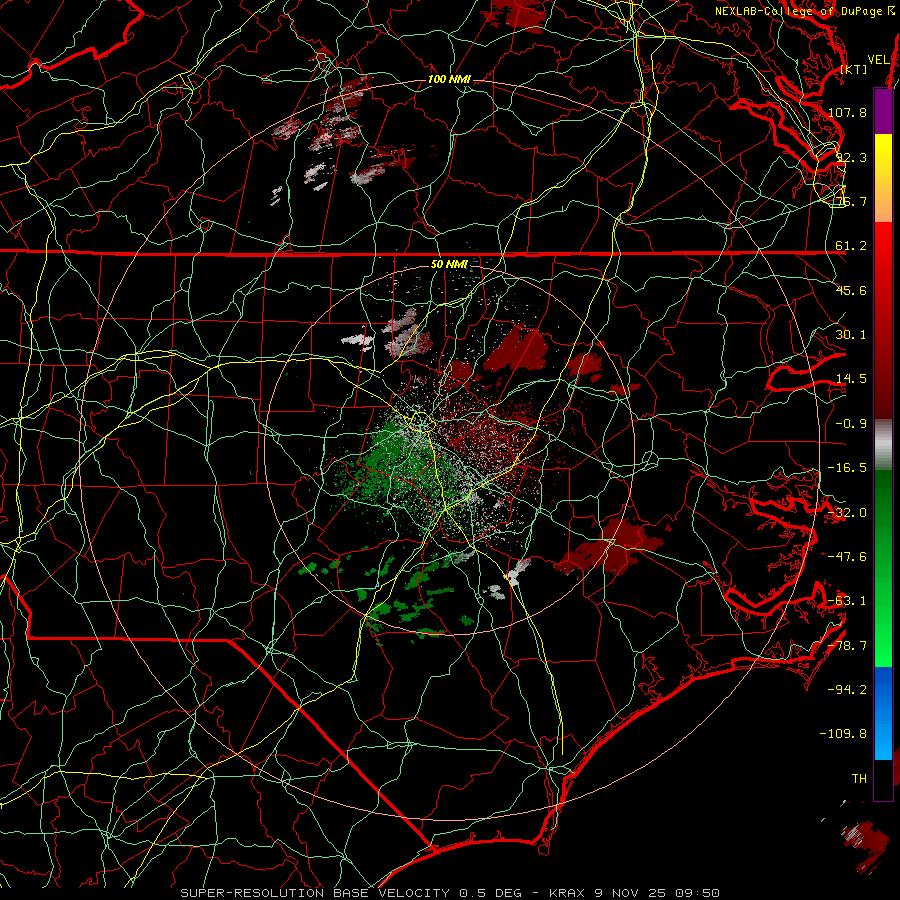Screen dimensions: 900x900
Task: Click the 92.3 velocity scale value
Action: pos(851,157)
